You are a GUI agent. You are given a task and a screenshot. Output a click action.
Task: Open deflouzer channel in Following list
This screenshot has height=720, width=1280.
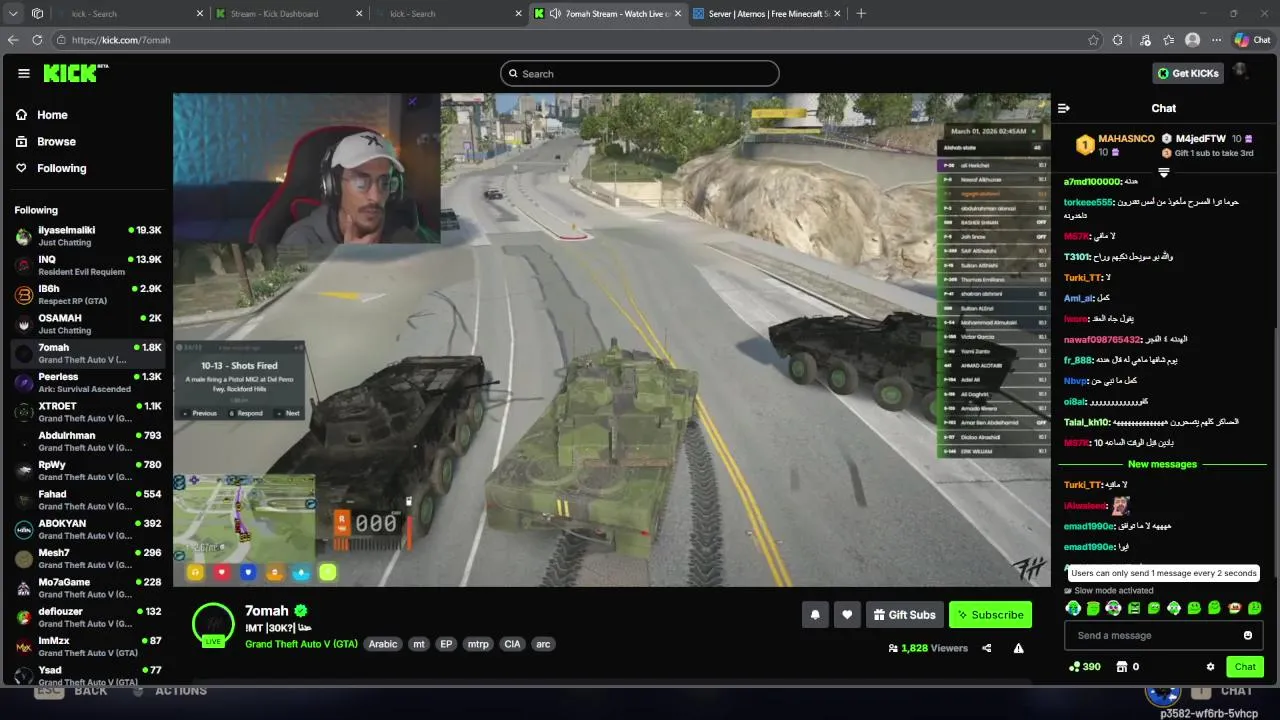[87, 617]
